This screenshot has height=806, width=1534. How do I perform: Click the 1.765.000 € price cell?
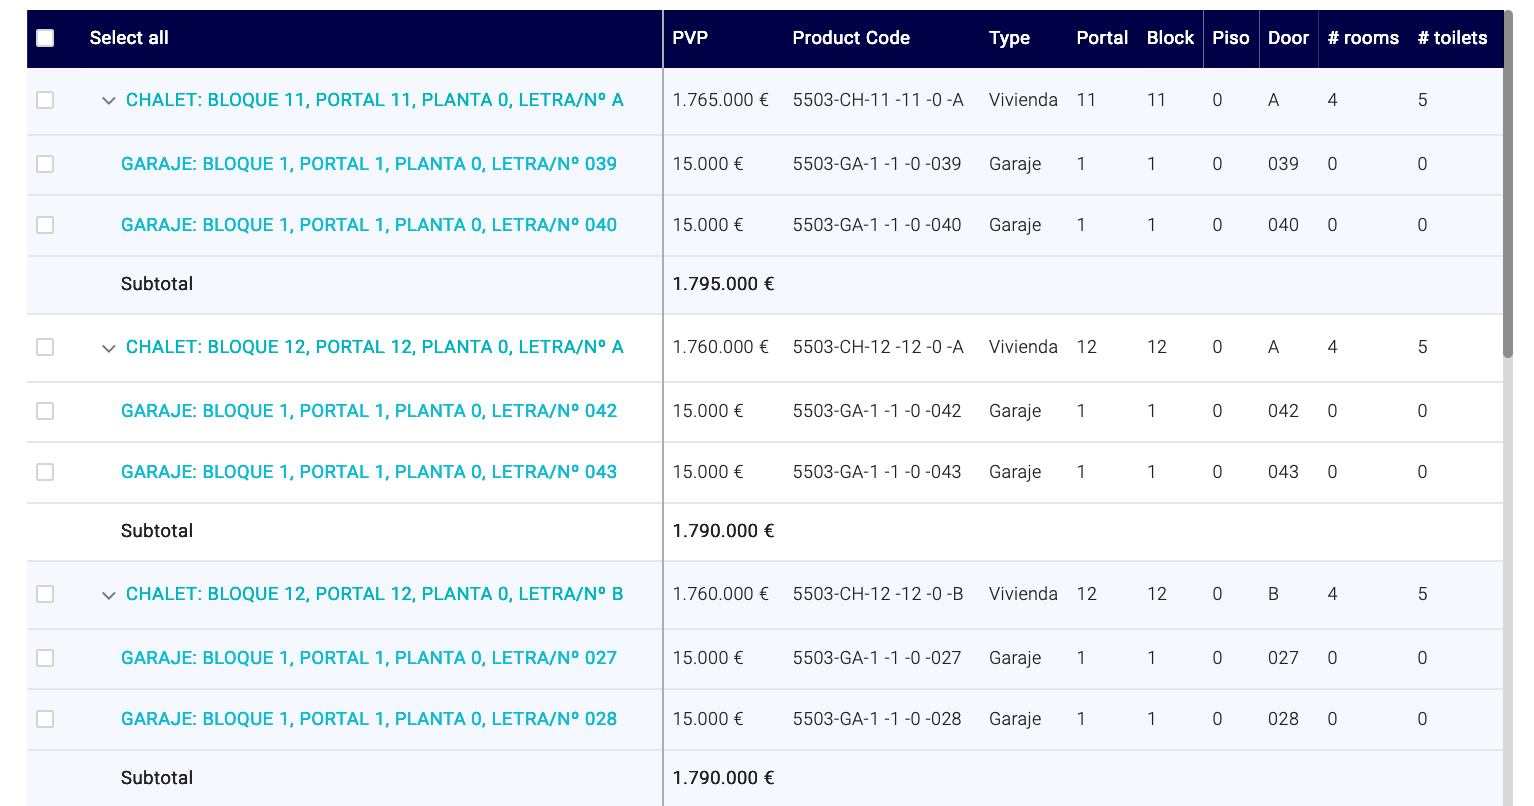pos(720,100)
